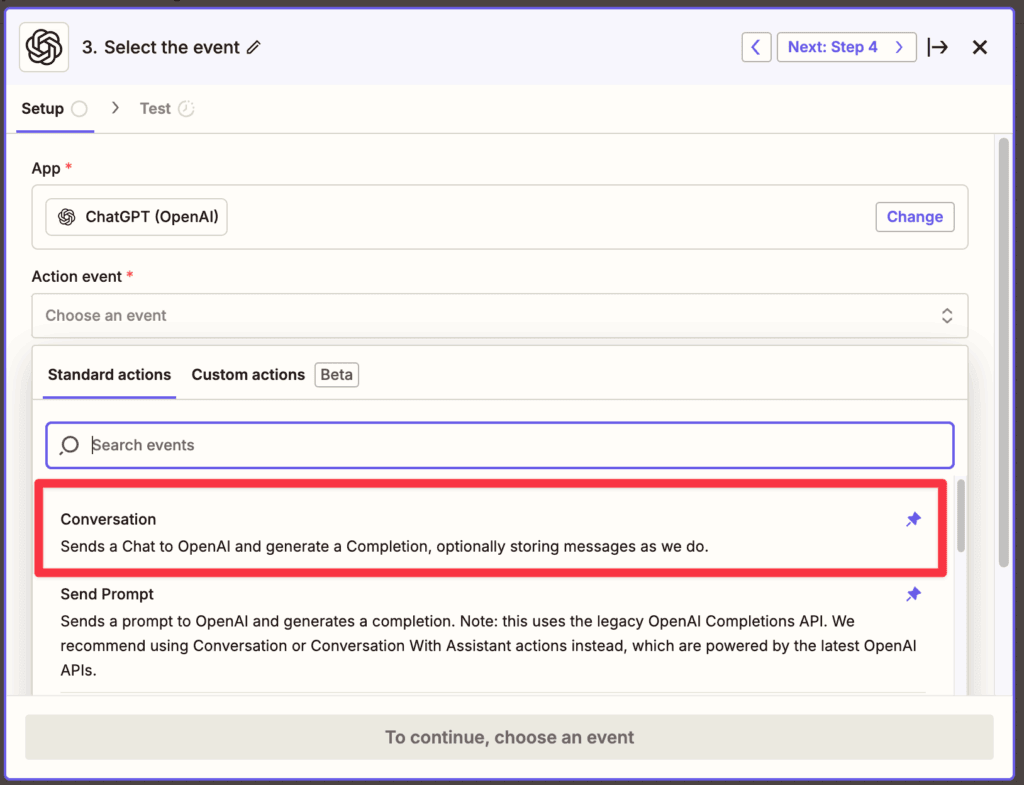Close the step editor panel
Image resolution: width=1024 pixels, height=785 pixels.
click(980, 47)
